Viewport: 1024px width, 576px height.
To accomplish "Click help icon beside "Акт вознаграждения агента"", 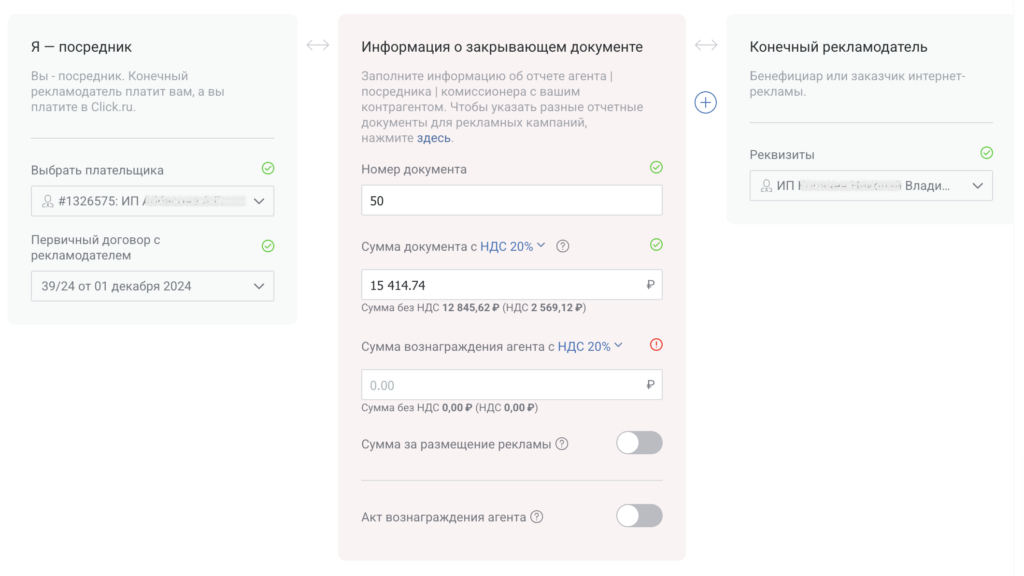I will pyautogui.click(x=537, y=517).
